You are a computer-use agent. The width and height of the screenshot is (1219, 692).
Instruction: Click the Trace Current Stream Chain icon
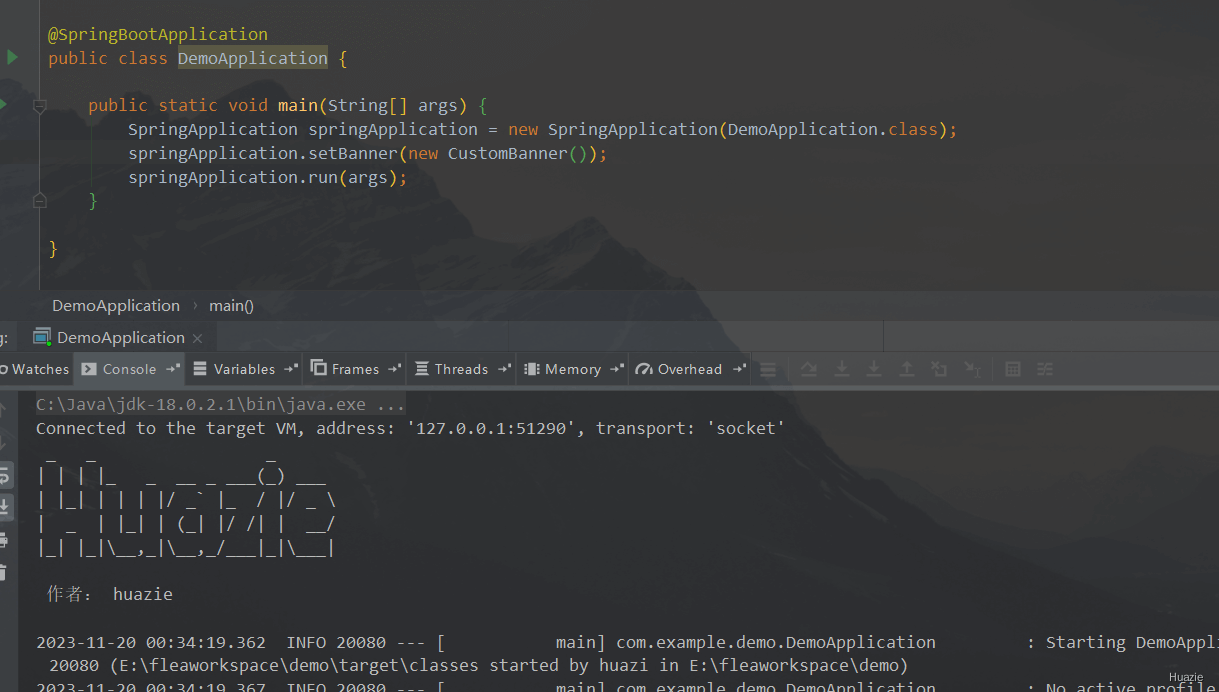tap(1045, 369)
